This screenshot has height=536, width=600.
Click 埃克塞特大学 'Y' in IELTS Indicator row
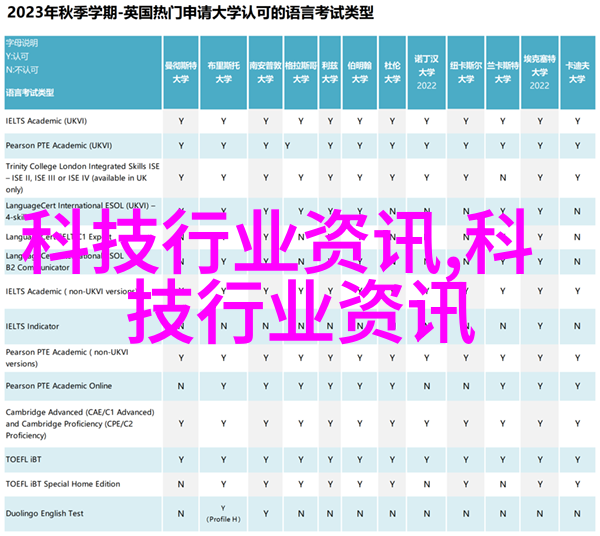[x=540, y=326]
